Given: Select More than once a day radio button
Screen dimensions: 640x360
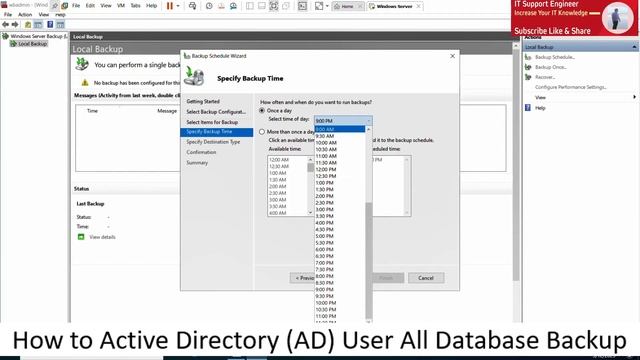Looking at the screenshot, I should click(262, 132).
